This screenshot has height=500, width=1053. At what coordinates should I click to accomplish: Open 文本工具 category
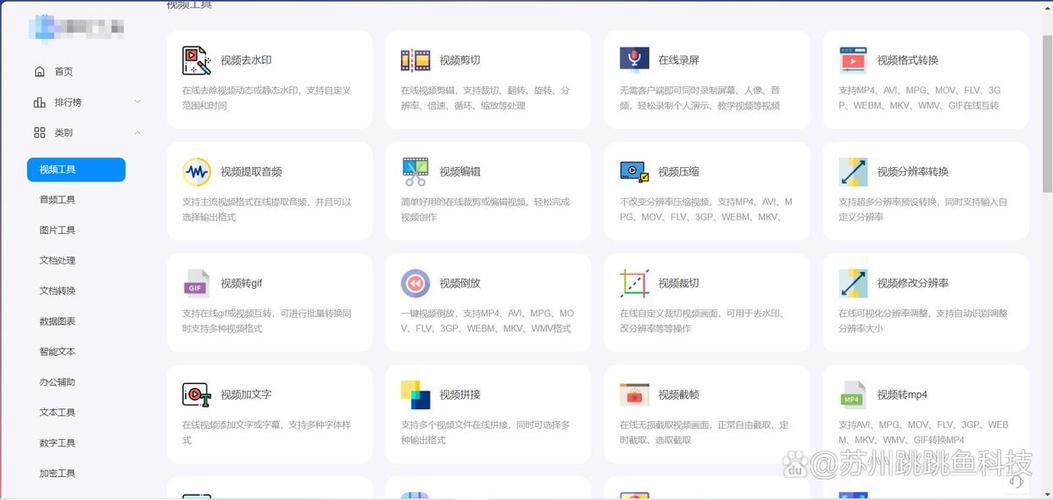58,412
